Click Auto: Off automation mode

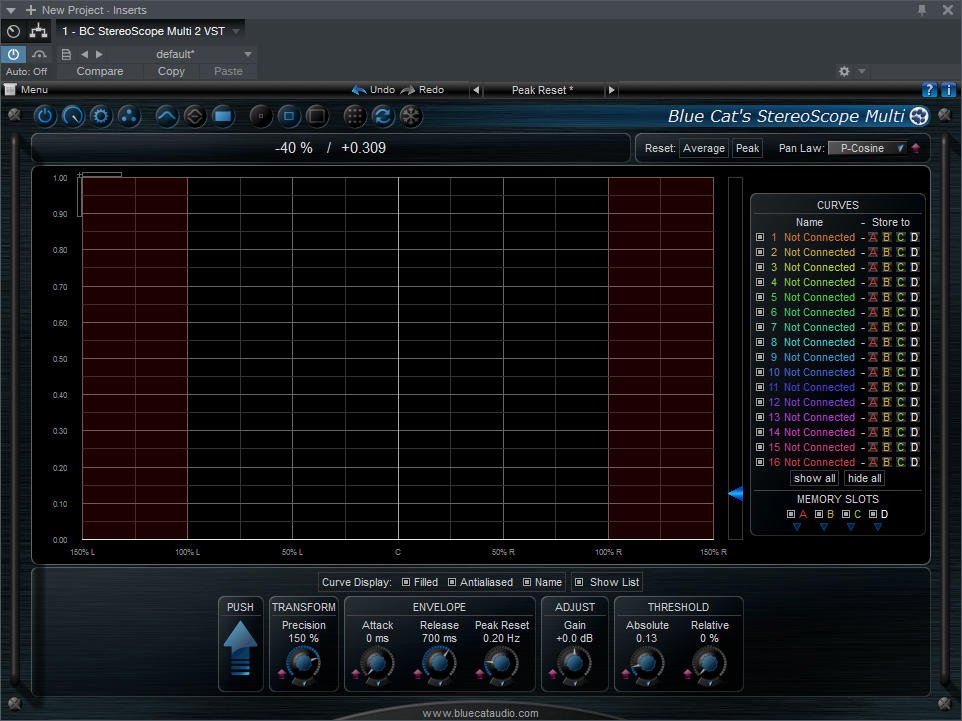point(26,71)
